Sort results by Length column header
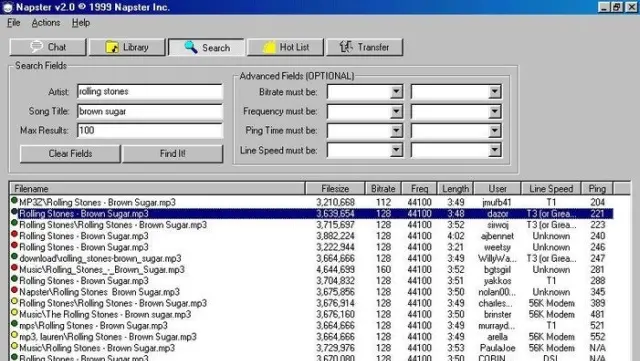Viewport: 640px width, 361px height. (456, 189)
